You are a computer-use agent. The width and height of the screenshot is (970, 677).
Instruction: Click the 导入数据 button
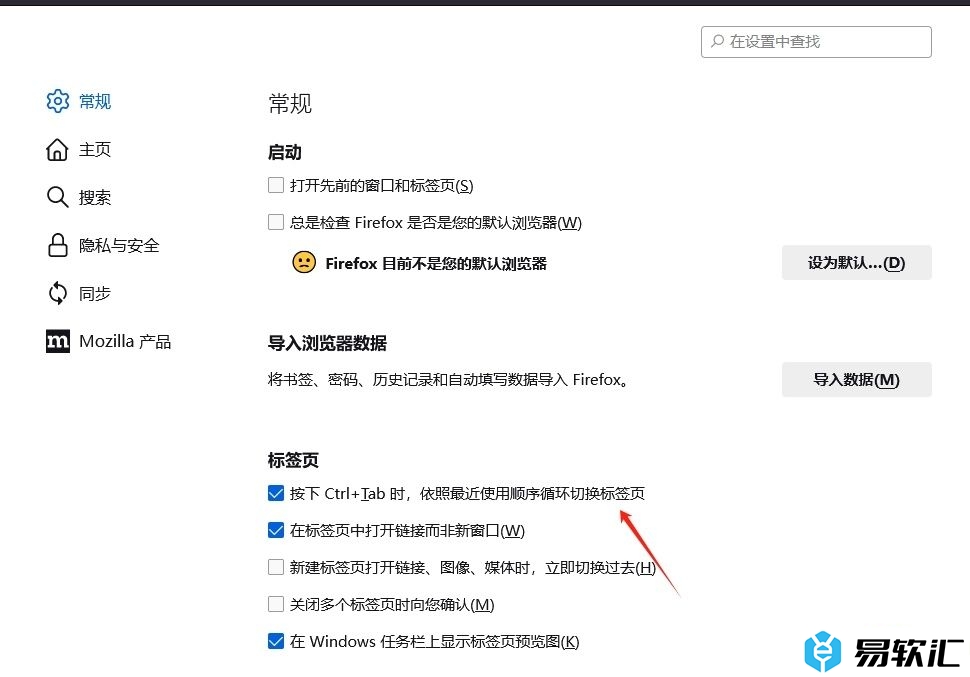pyautogui.click(x=856, y=379)
